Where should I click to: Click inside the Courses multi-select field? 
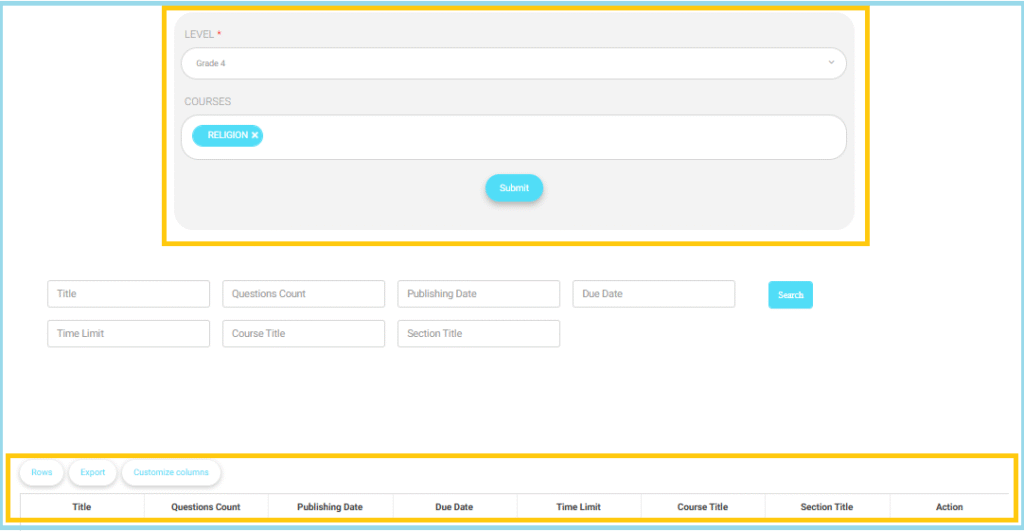(550, 137)
